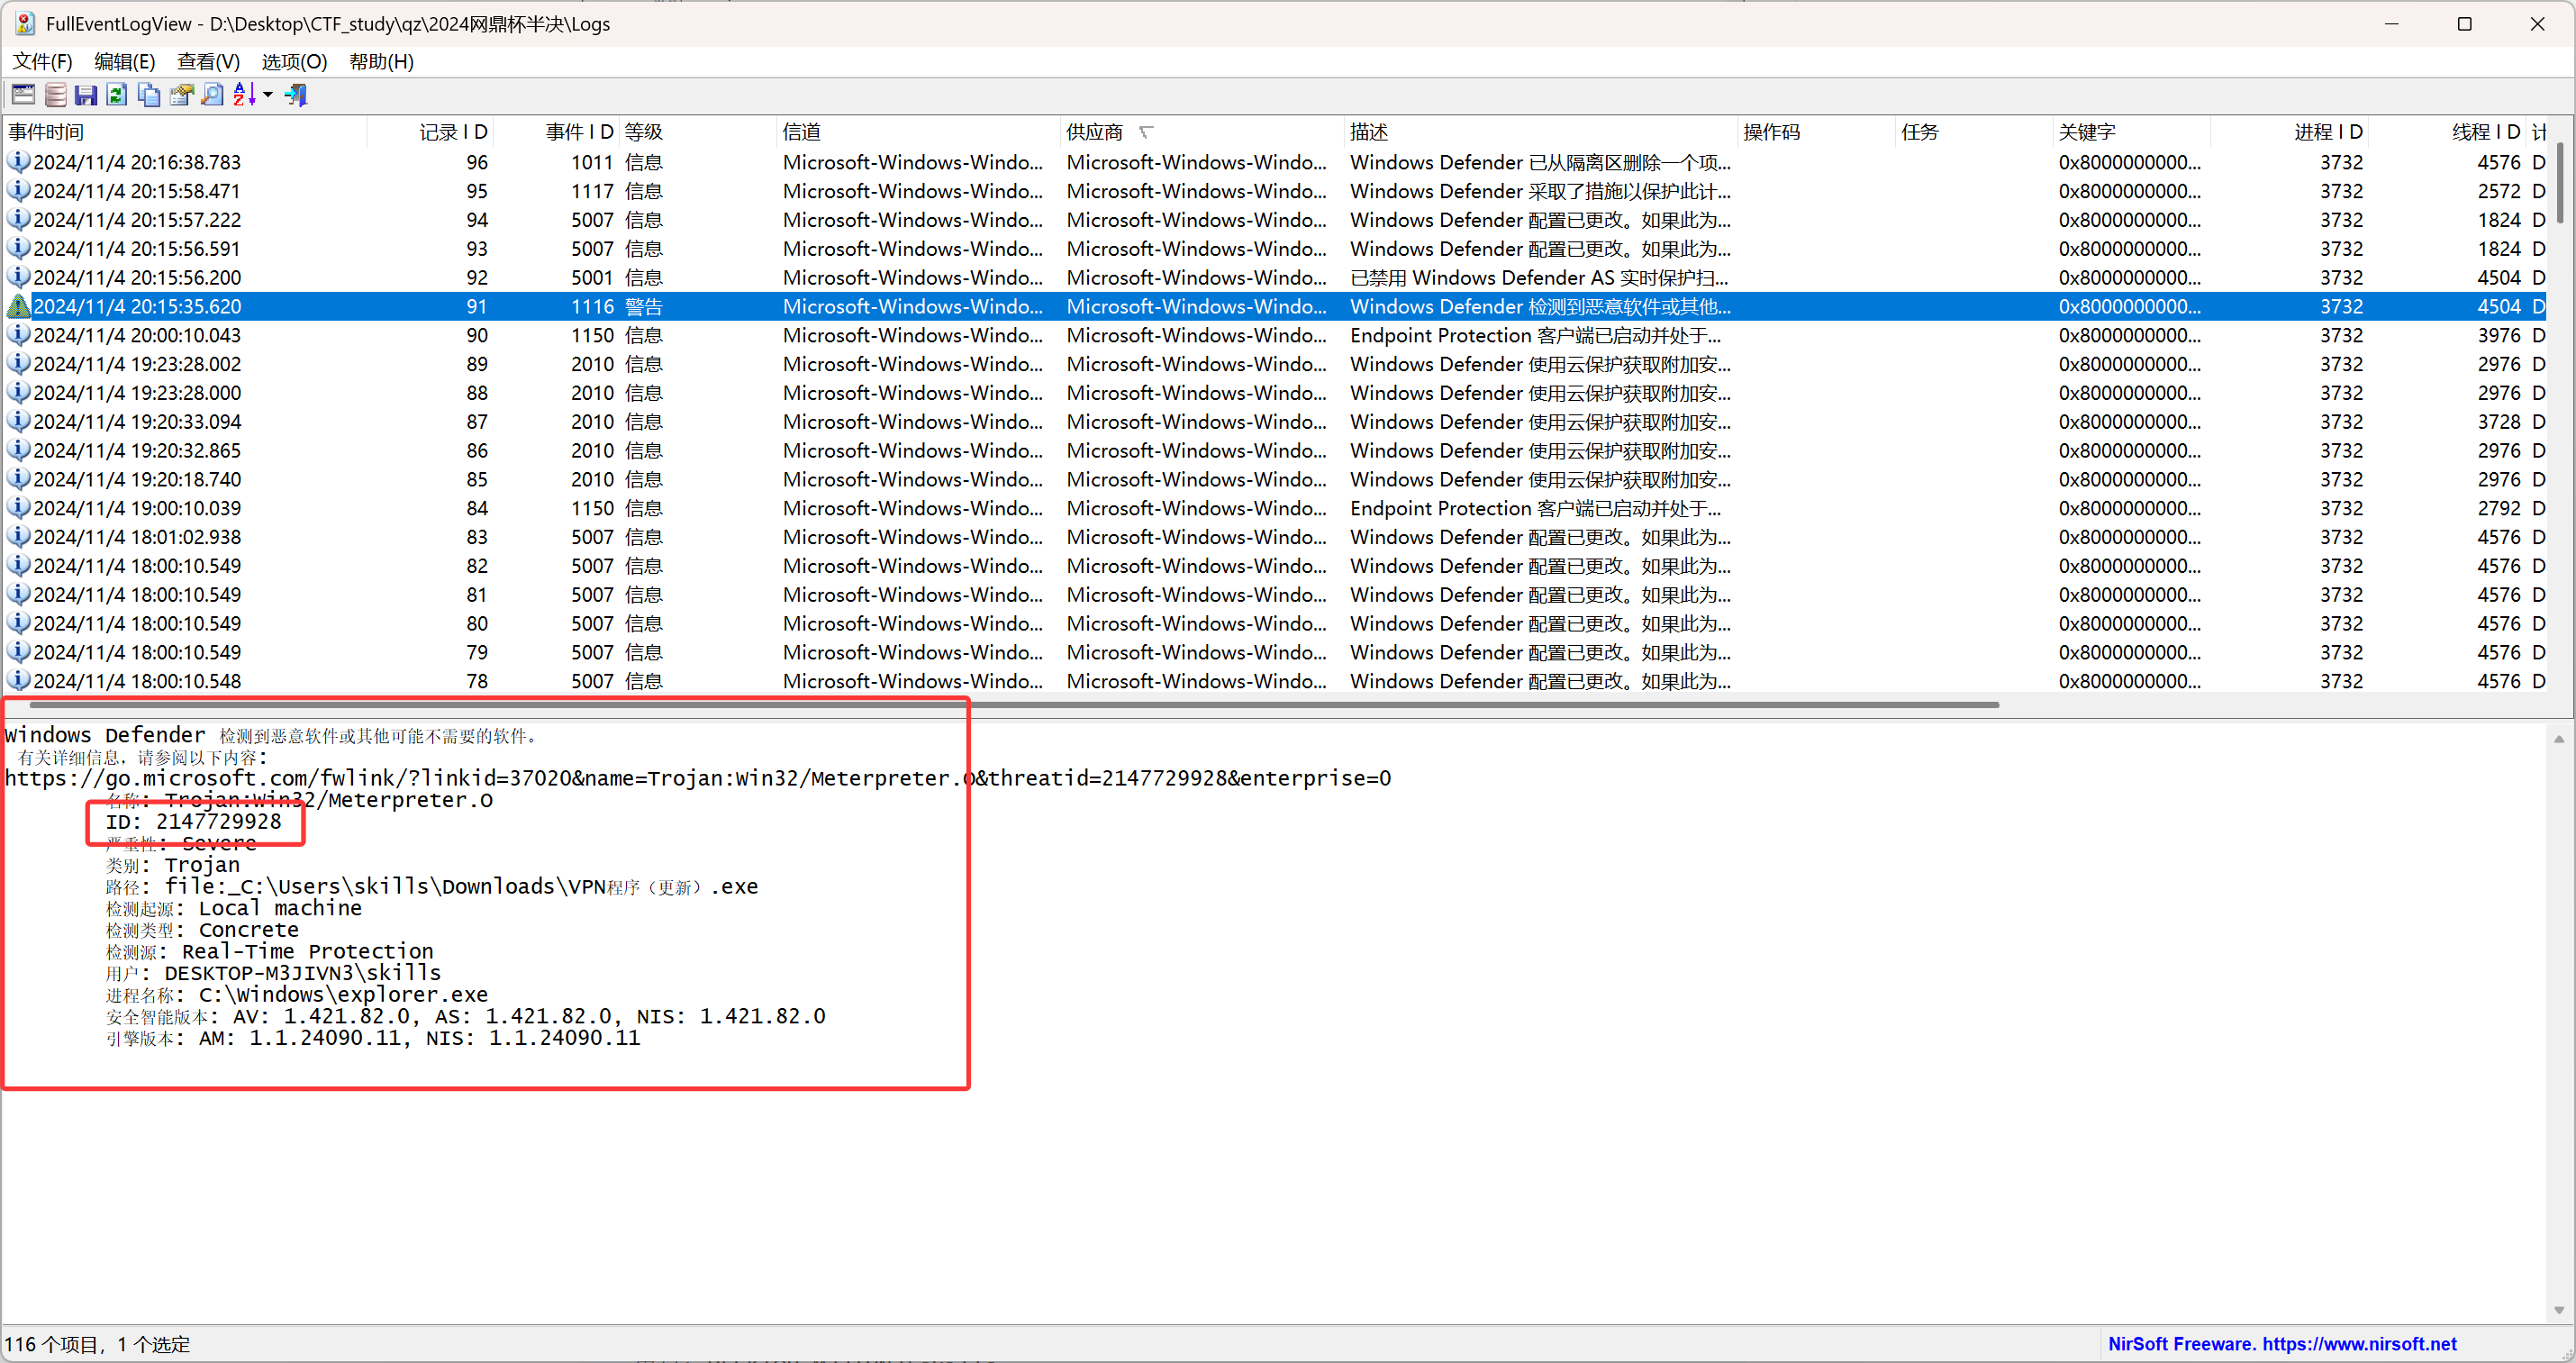
Task: Refresh the event log list
Action: [117, 95]
